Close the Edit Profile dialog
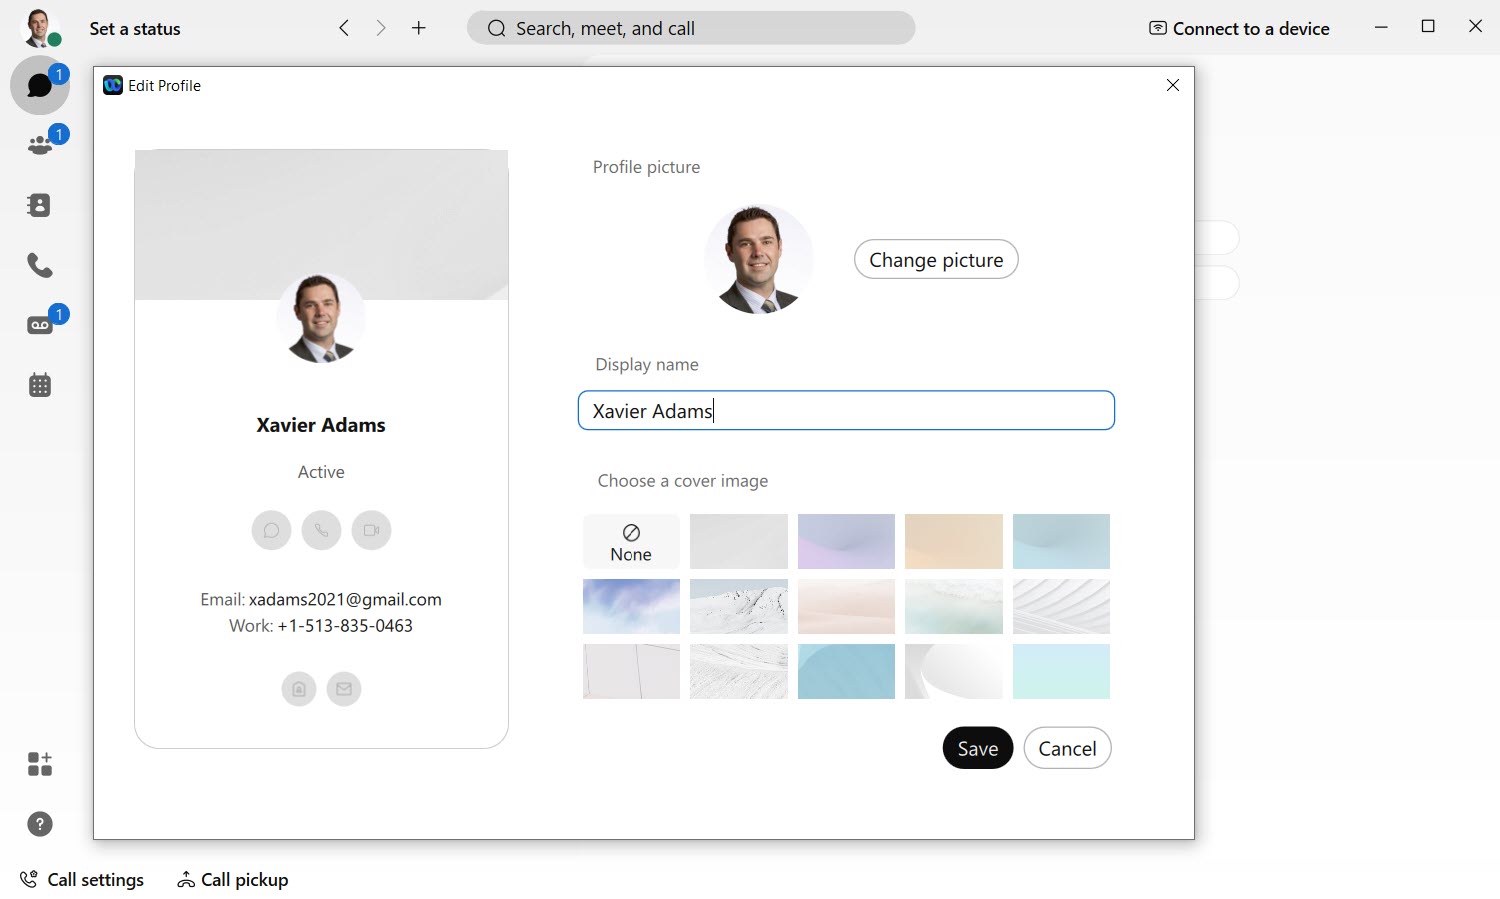This screenshot has width=1500, height=899. click(1173, 85)
